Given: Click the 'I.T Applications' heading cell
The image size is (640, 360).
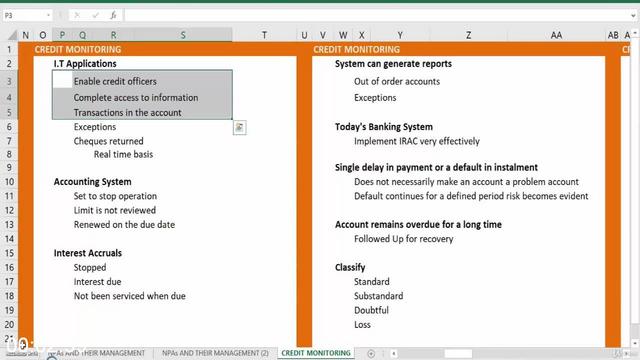Looking at the screenshot, I should [85, 64].
